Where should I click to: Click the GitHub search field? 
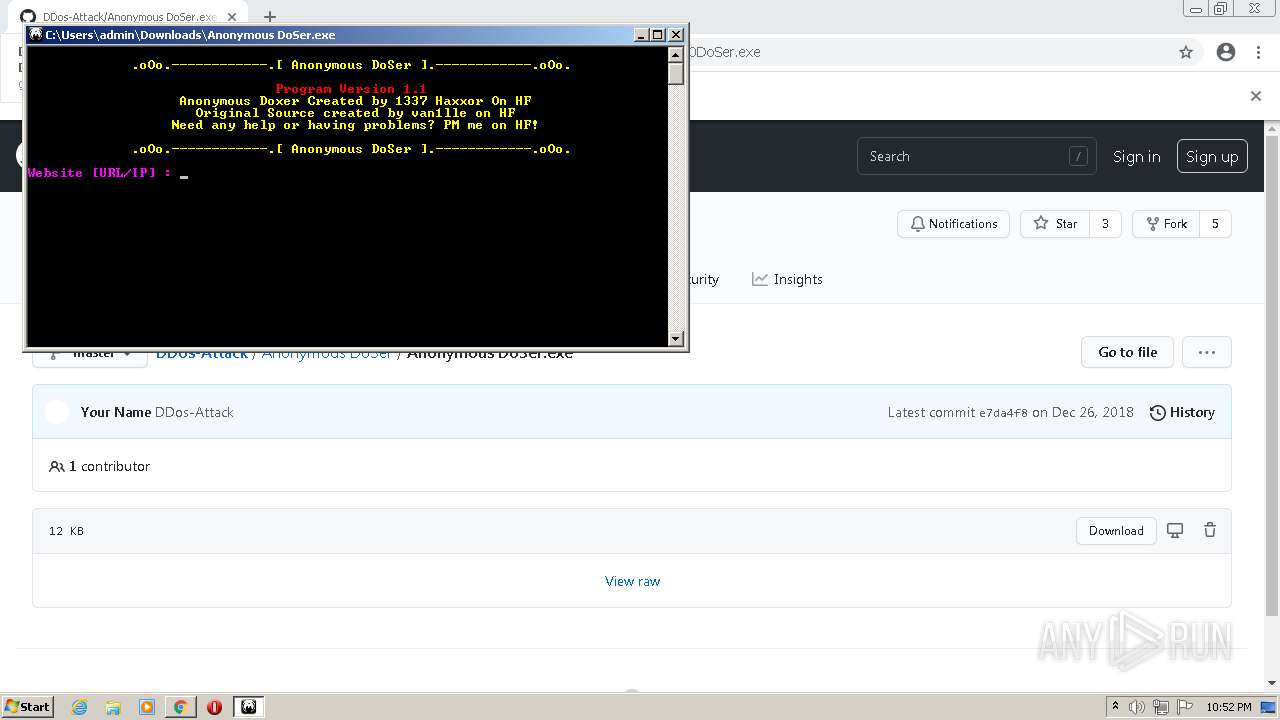tap(976, 156)
